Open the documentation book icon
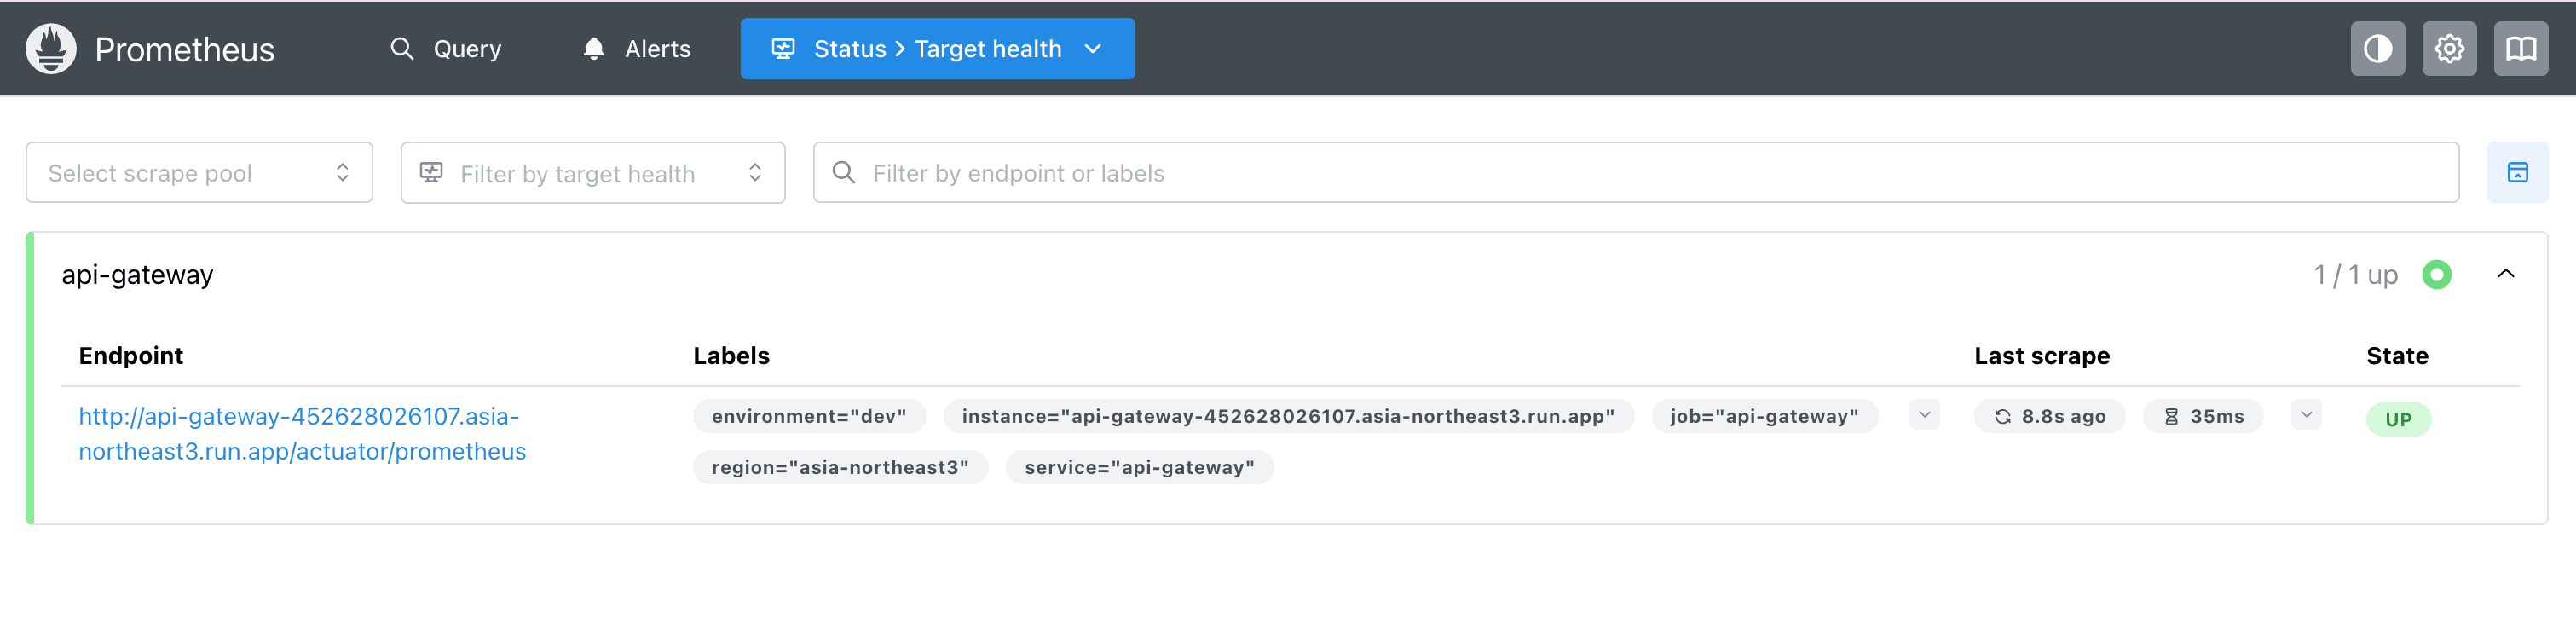Image resolution: width=2576 pixels, height=636 pixels. pyautogui.click(x=2520, y=48)
